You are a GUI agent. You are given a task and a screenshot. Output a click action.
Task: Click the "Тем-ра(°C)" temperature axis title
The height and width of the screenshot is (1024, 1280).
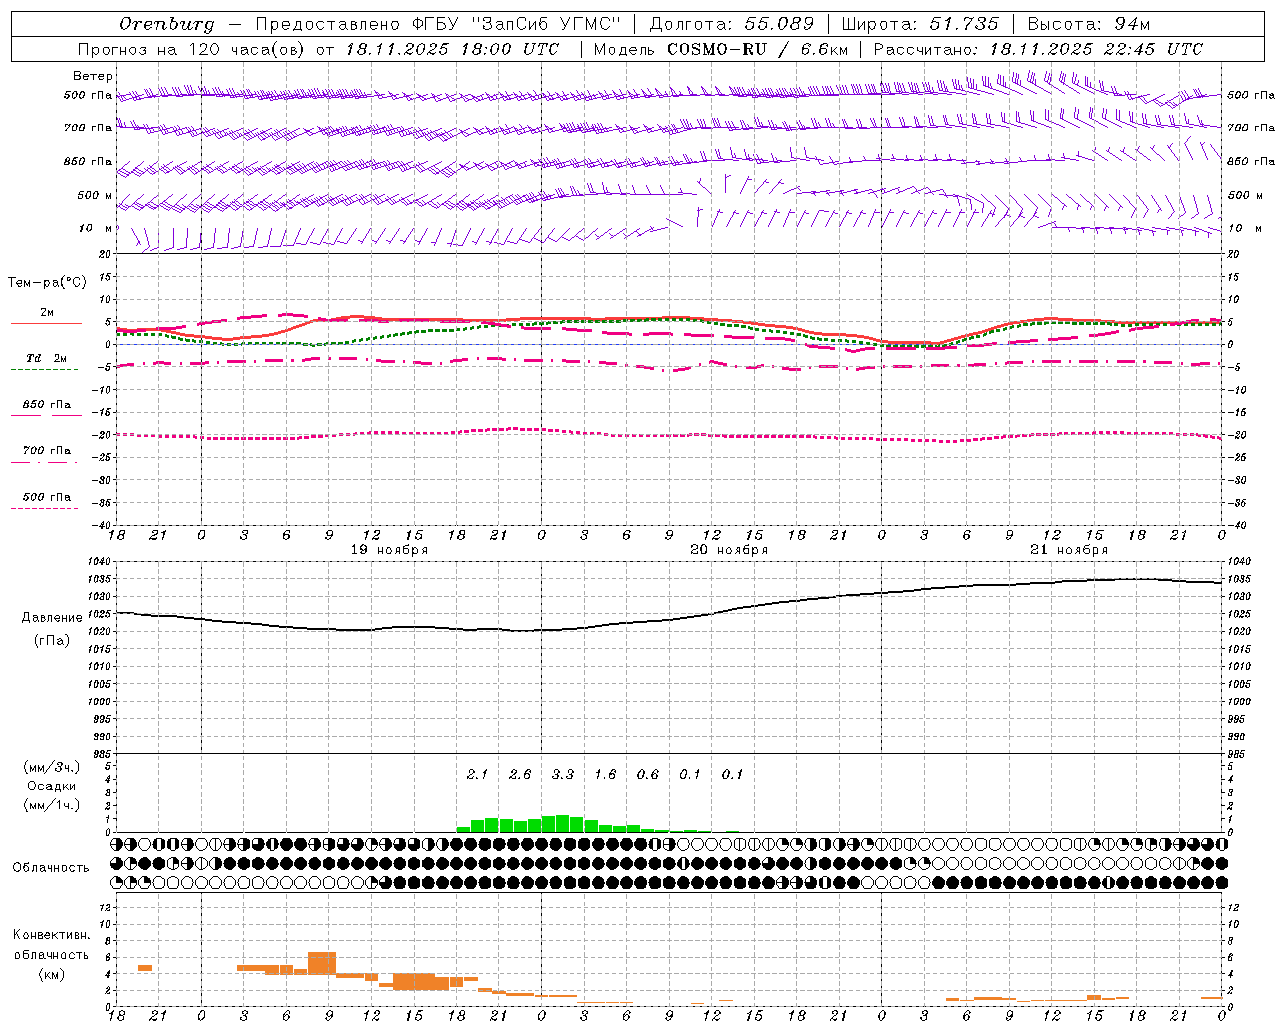pos(47,282)
